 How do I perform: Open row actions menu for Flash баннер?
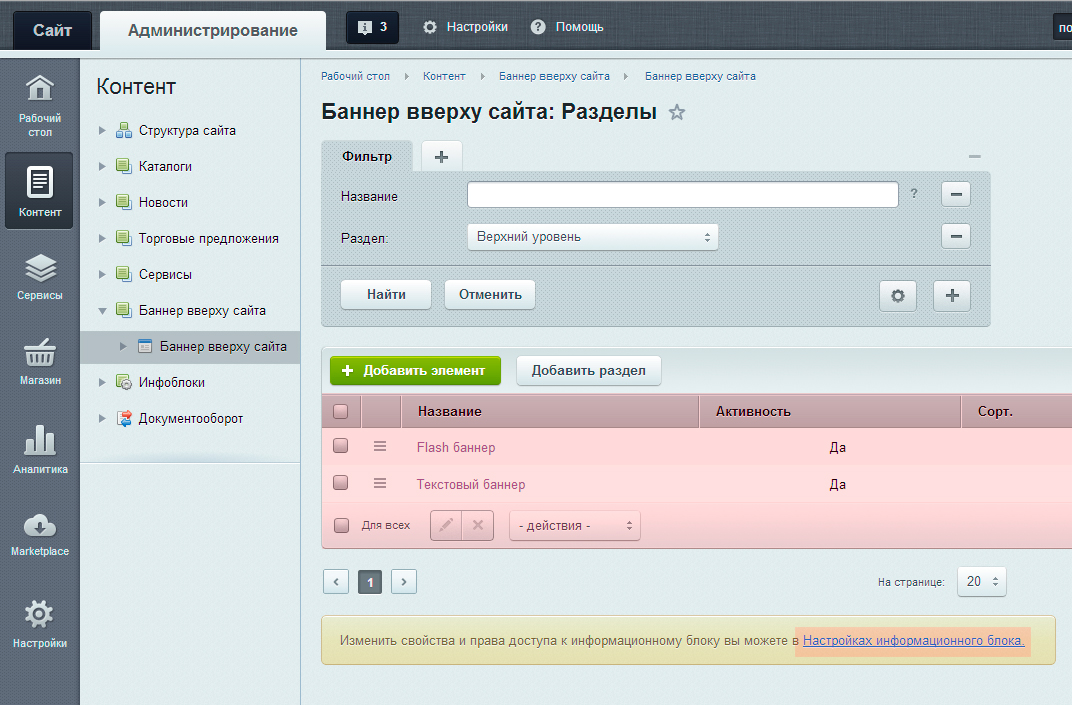380,447
